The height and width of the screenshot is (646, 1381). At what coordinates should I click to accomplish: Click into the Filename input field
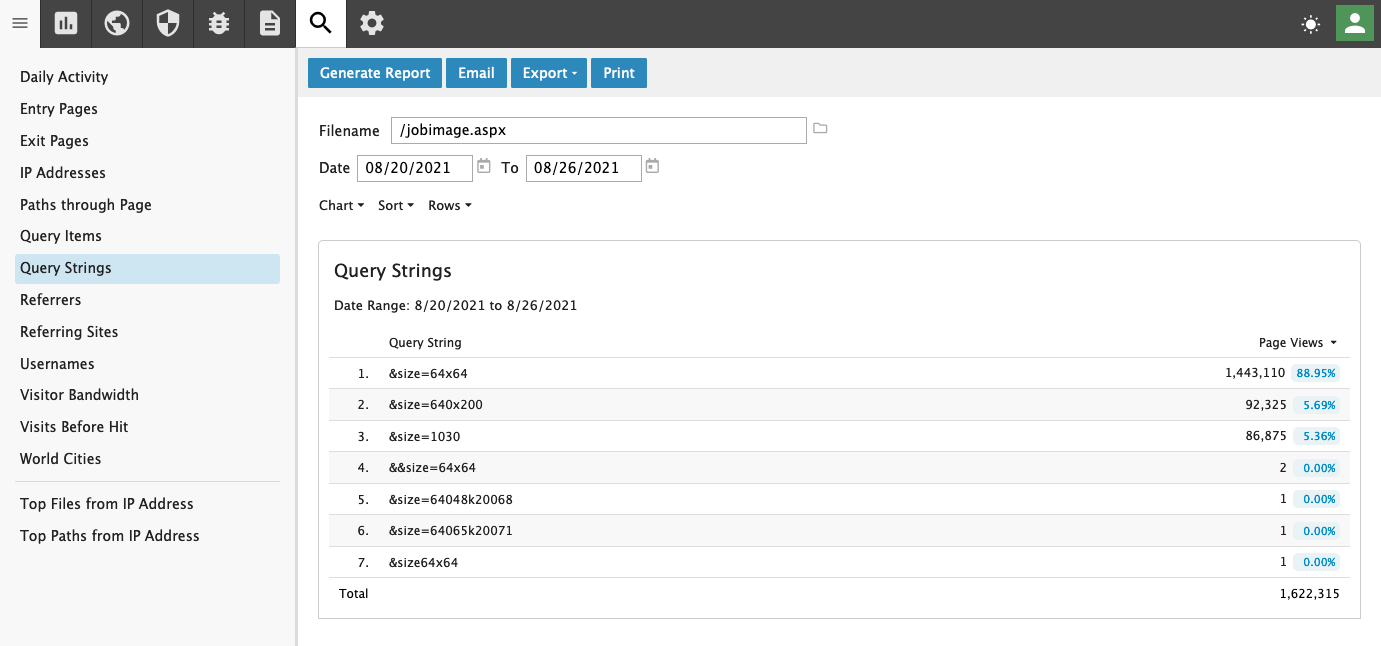(x=598, y=130)
